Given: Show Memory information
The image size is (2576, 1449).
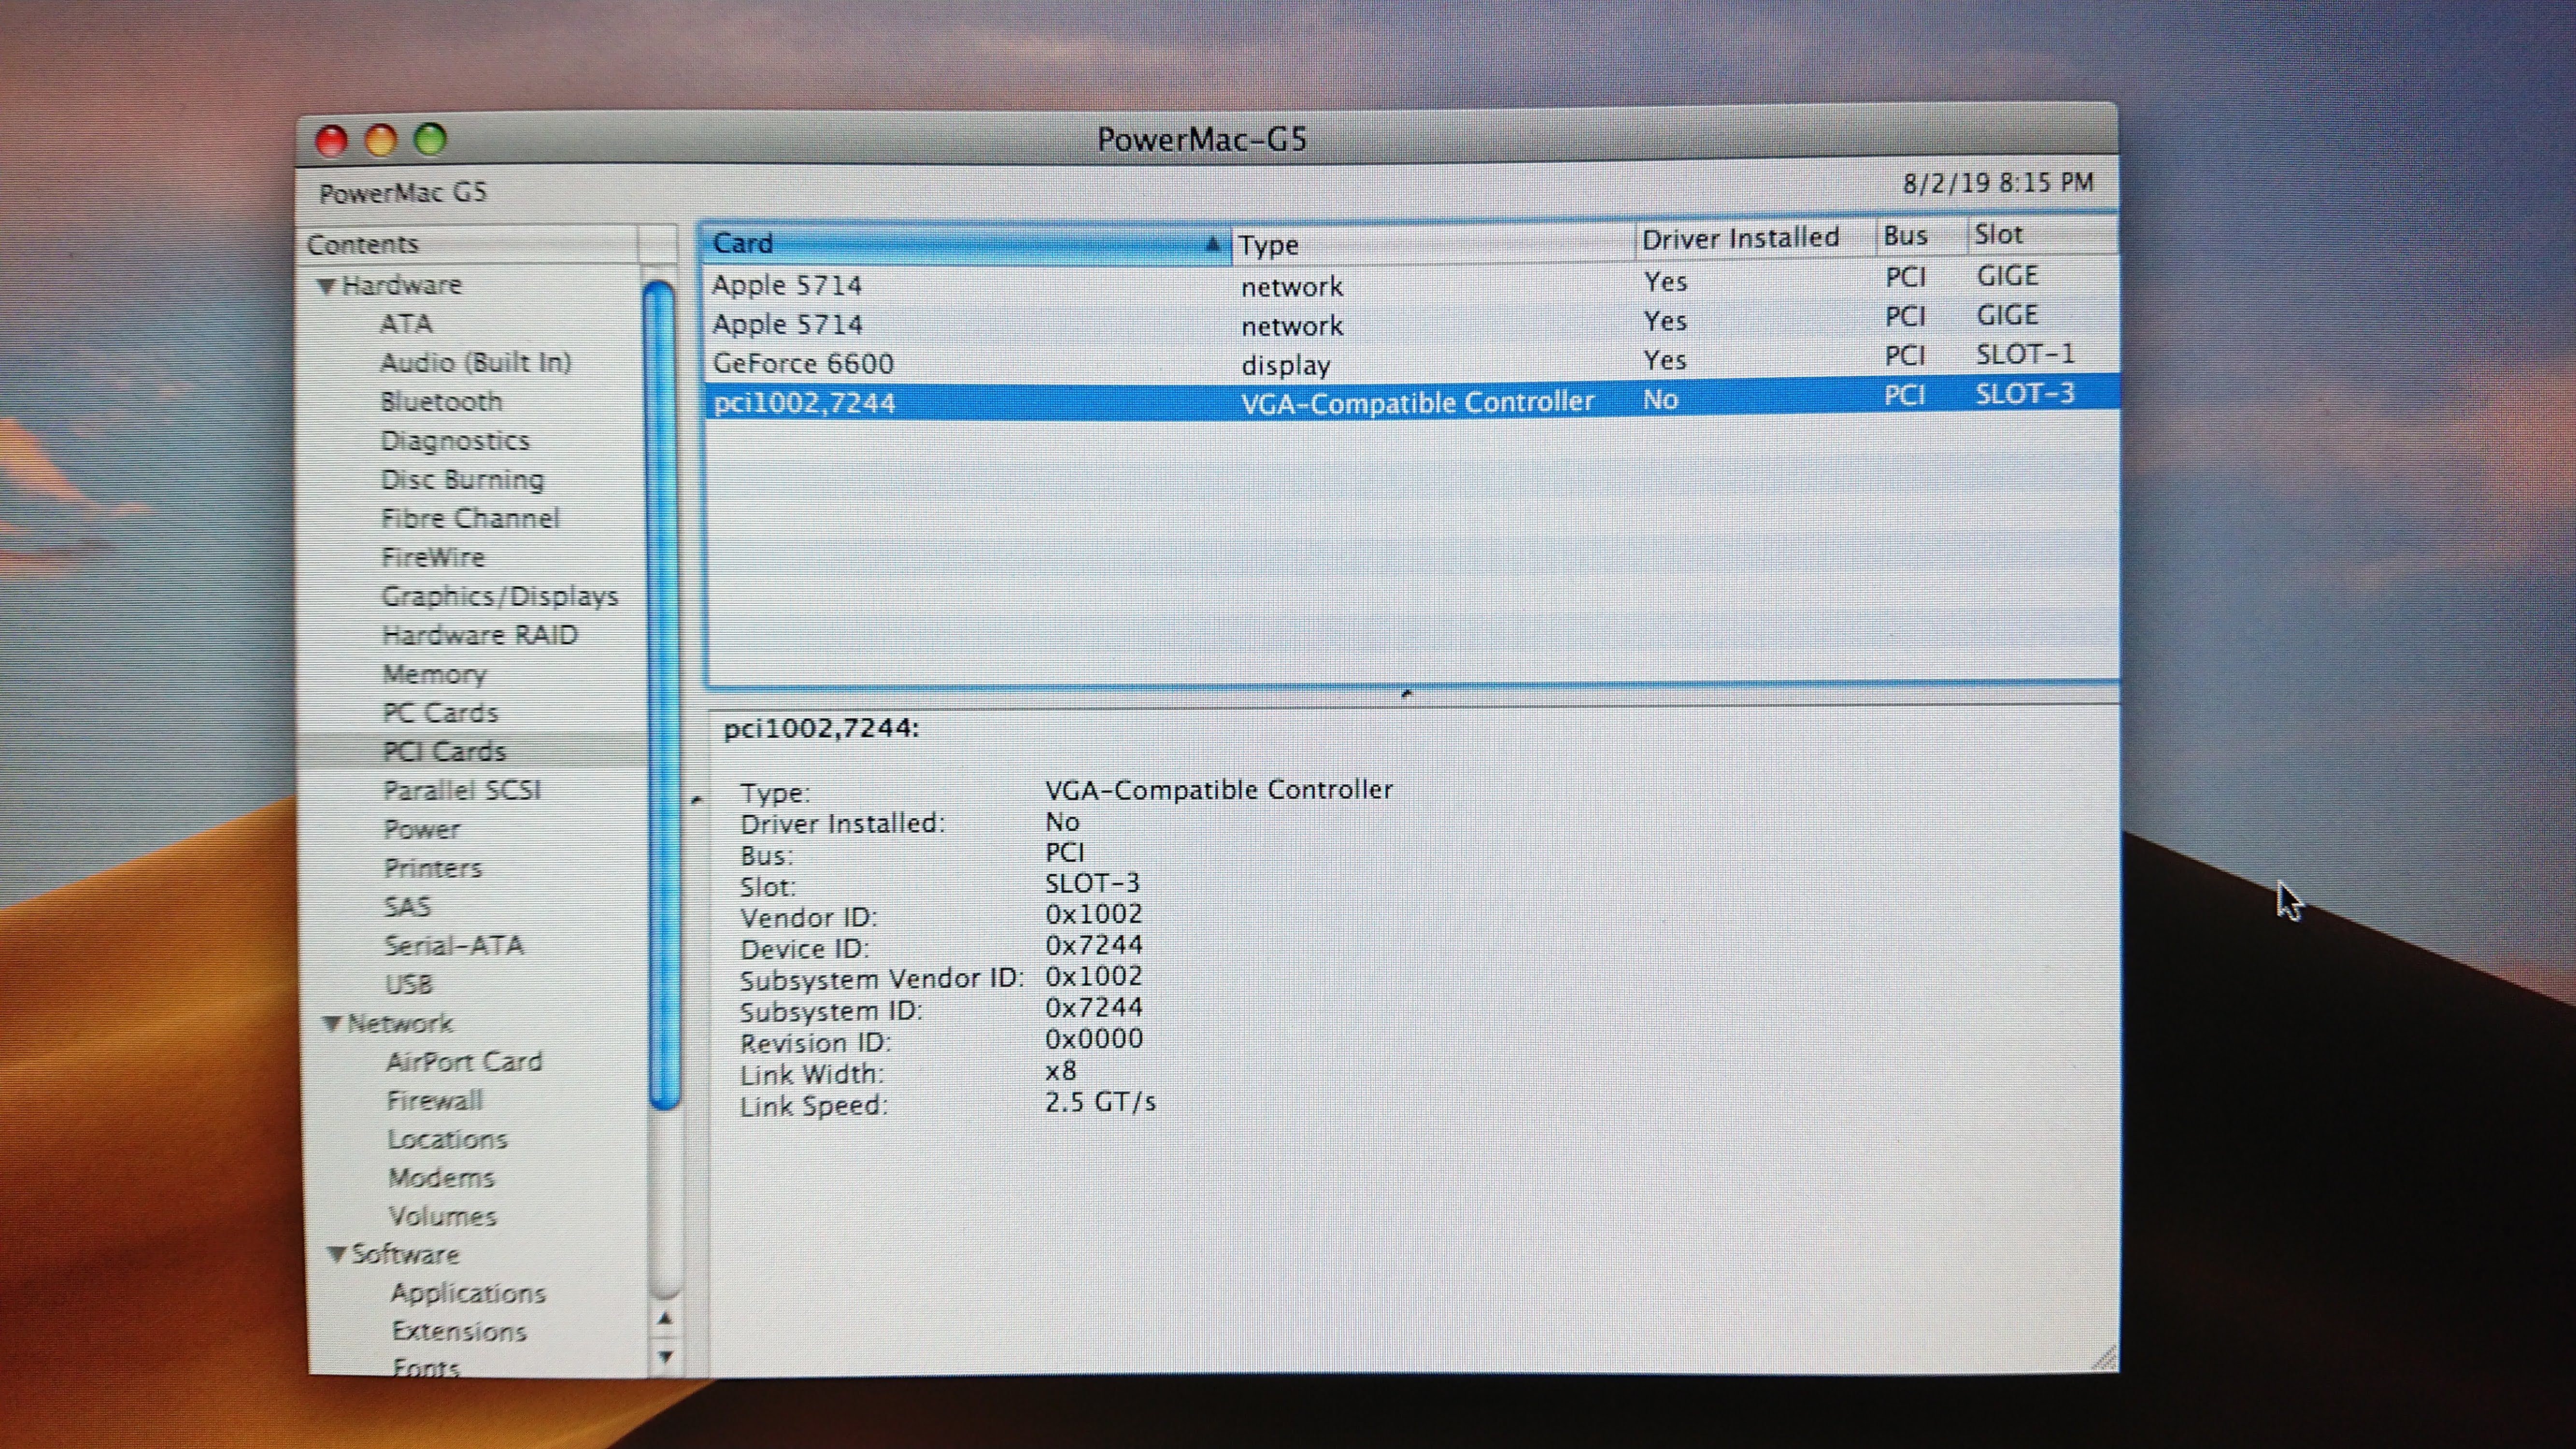Looking at the screenshot, I should click(435, 675).
